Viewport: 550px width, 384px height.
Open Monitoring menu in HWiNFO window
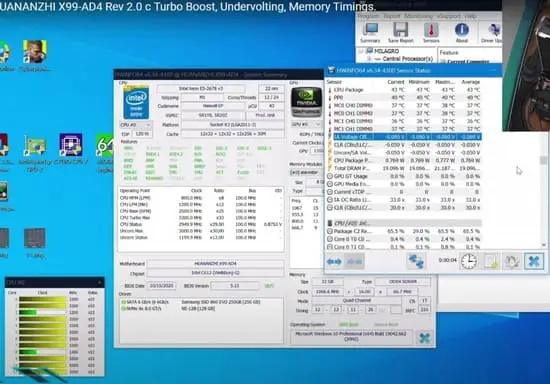[418, 16]
